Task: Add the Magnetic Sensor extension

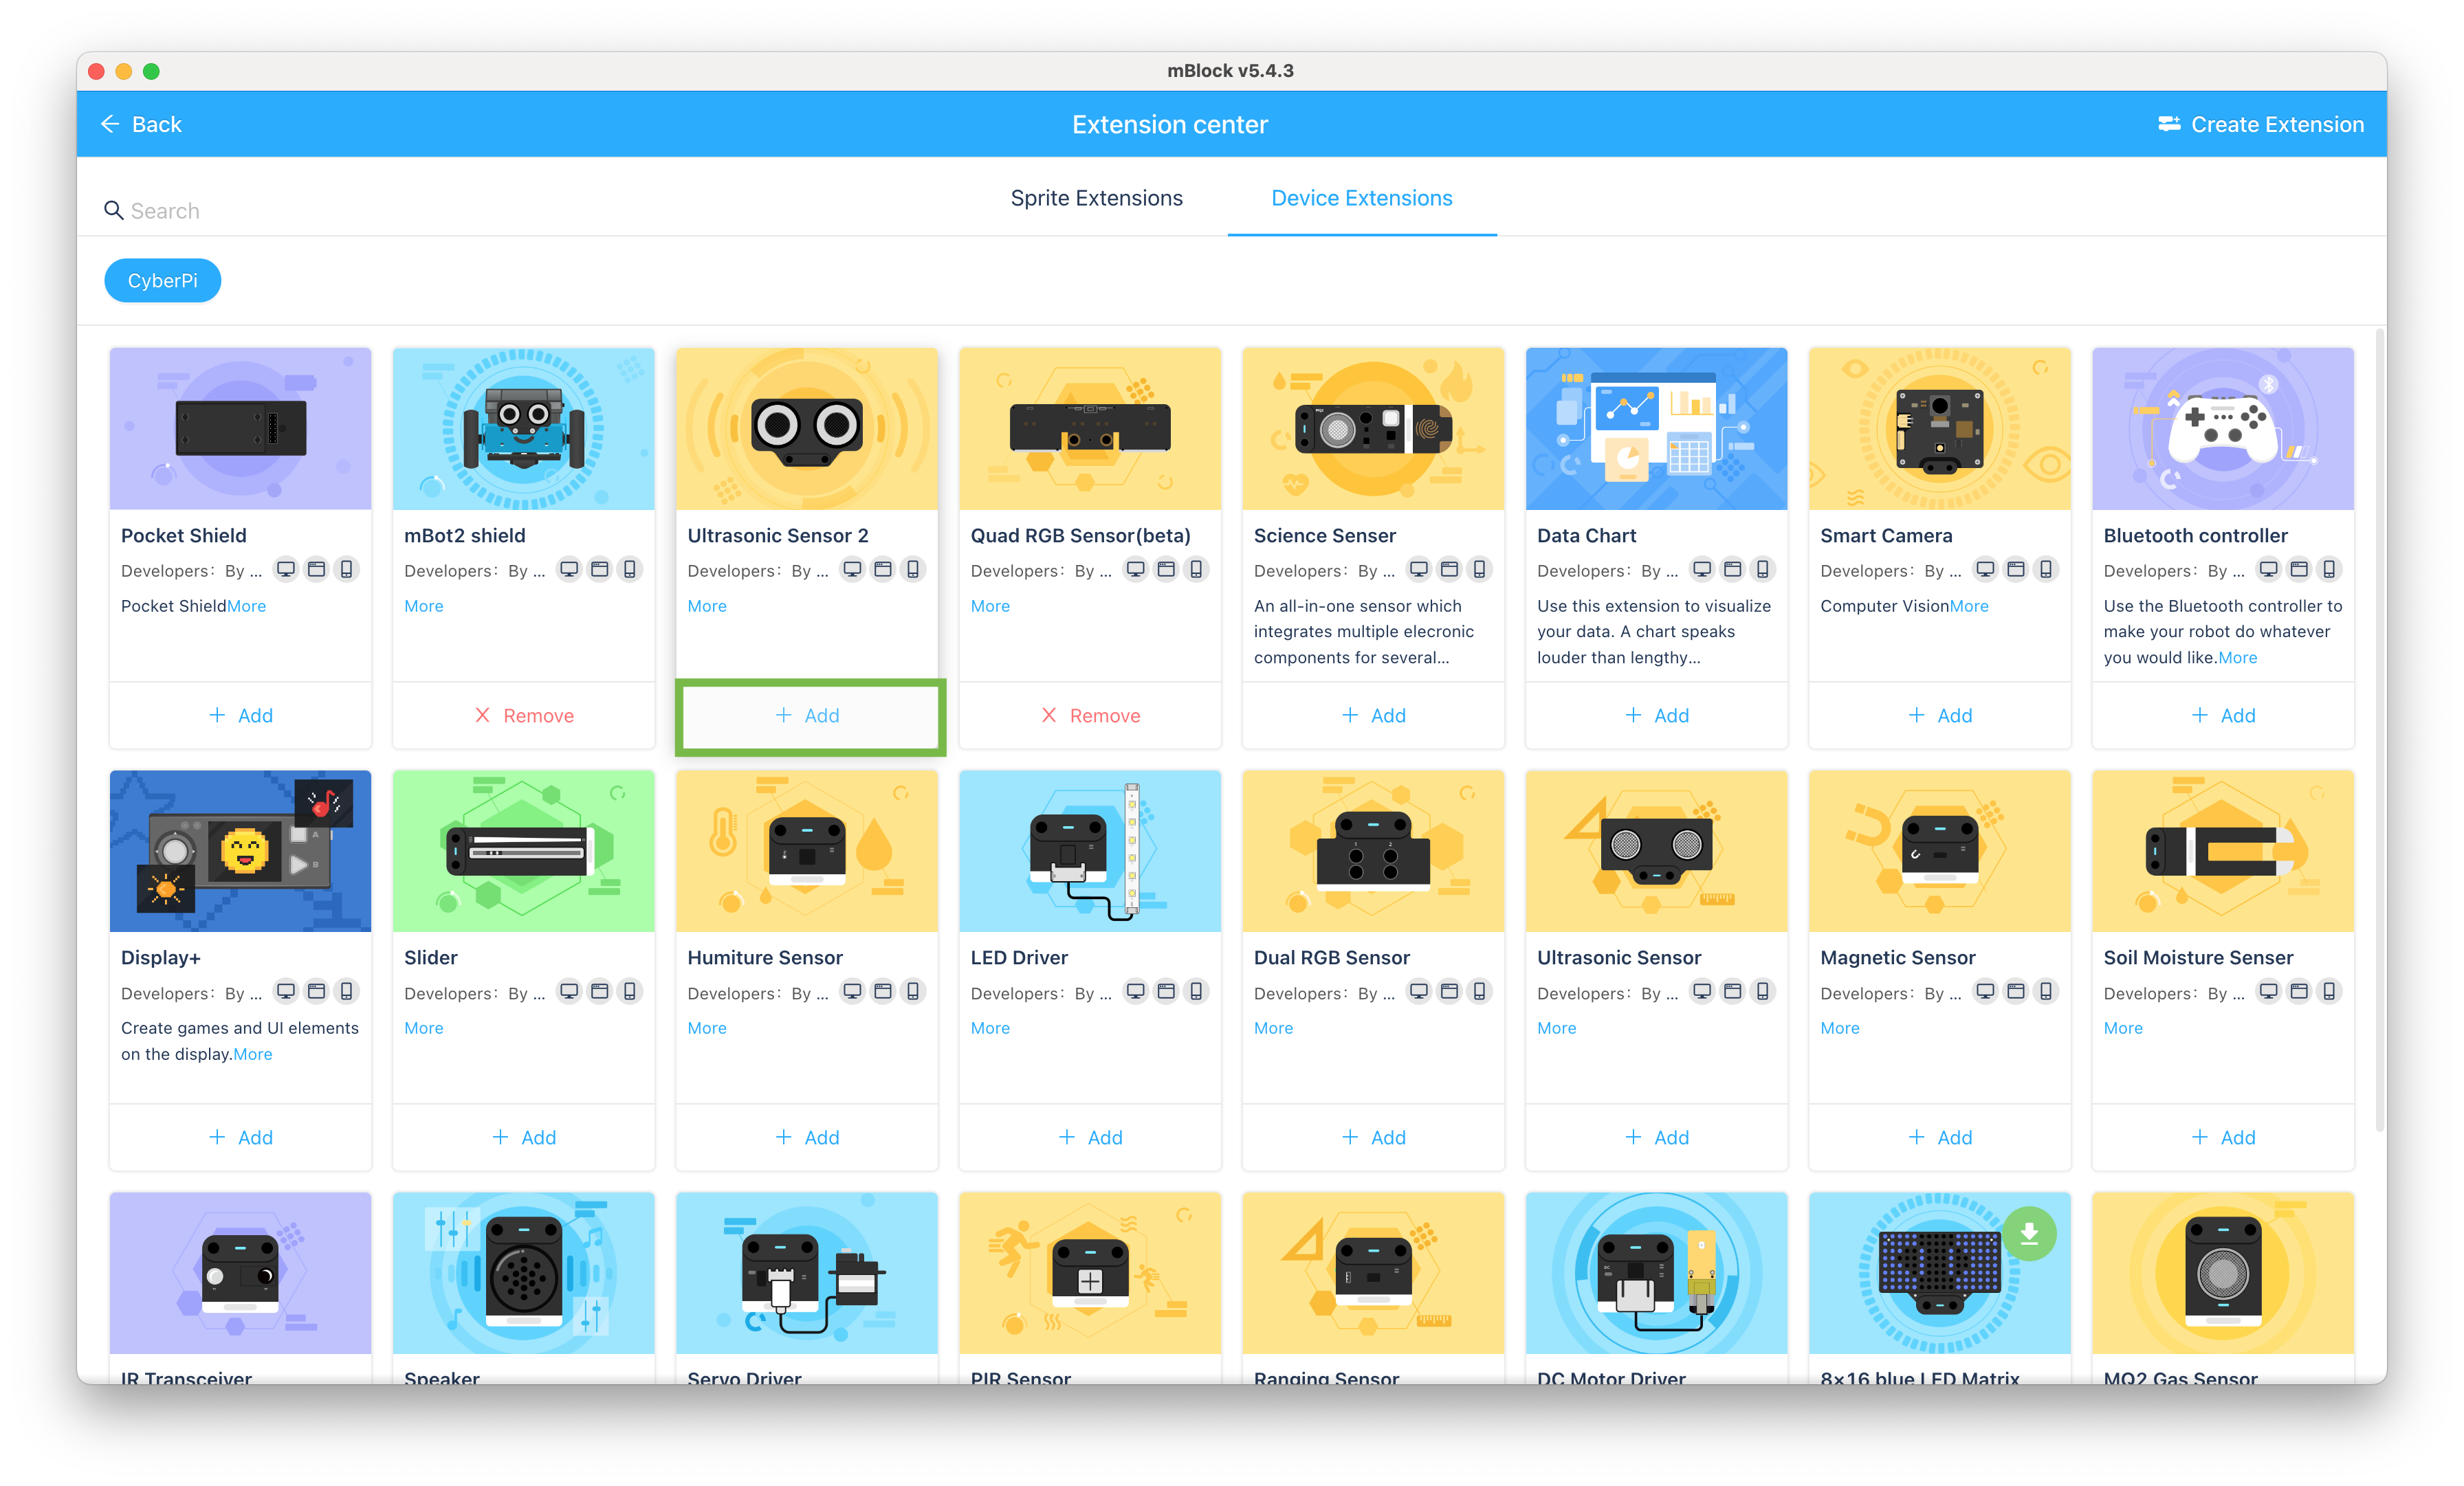Action: [1939, 1137]
